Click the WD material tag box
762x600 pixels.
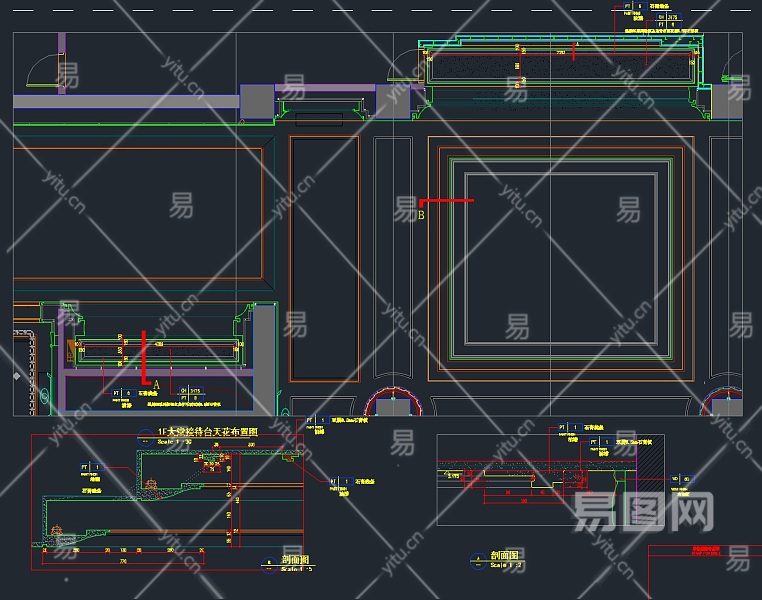coord(682,479)
